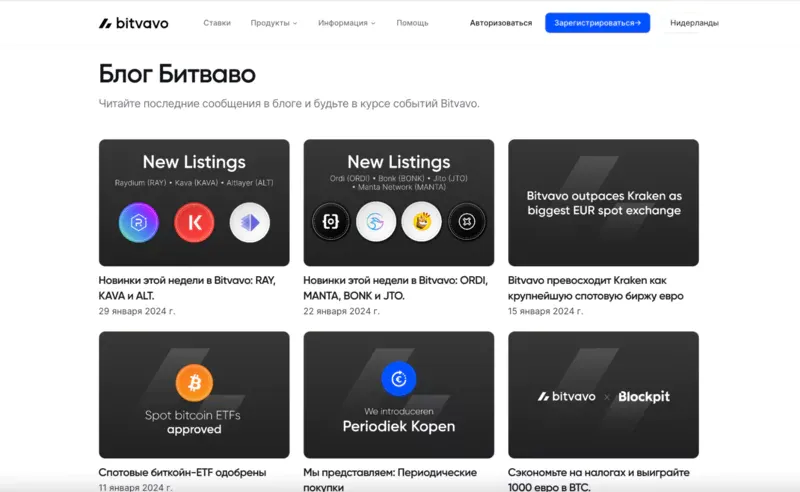This screenshot has height=492, width=800.
Task: Open article 'Bitvavo превосходит Kraken' headline
Action: tap(595, 288)
